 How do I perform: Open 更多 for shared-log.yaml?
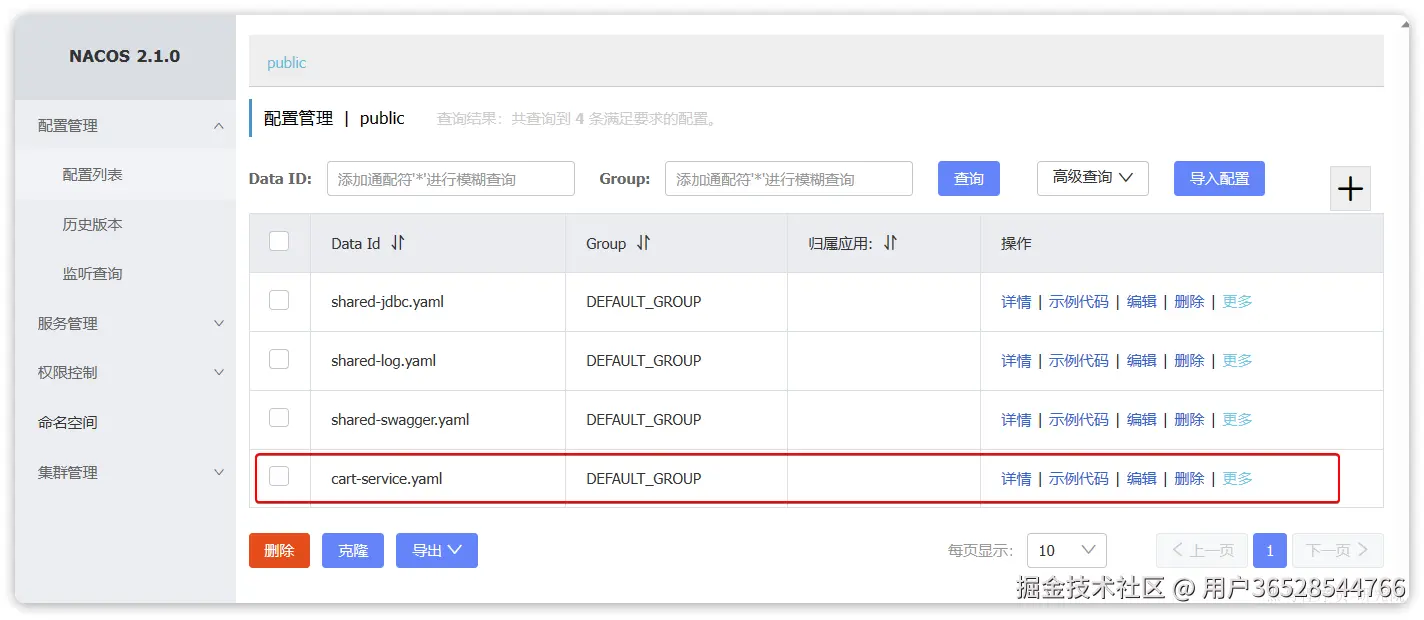[x=1237, y=361]
